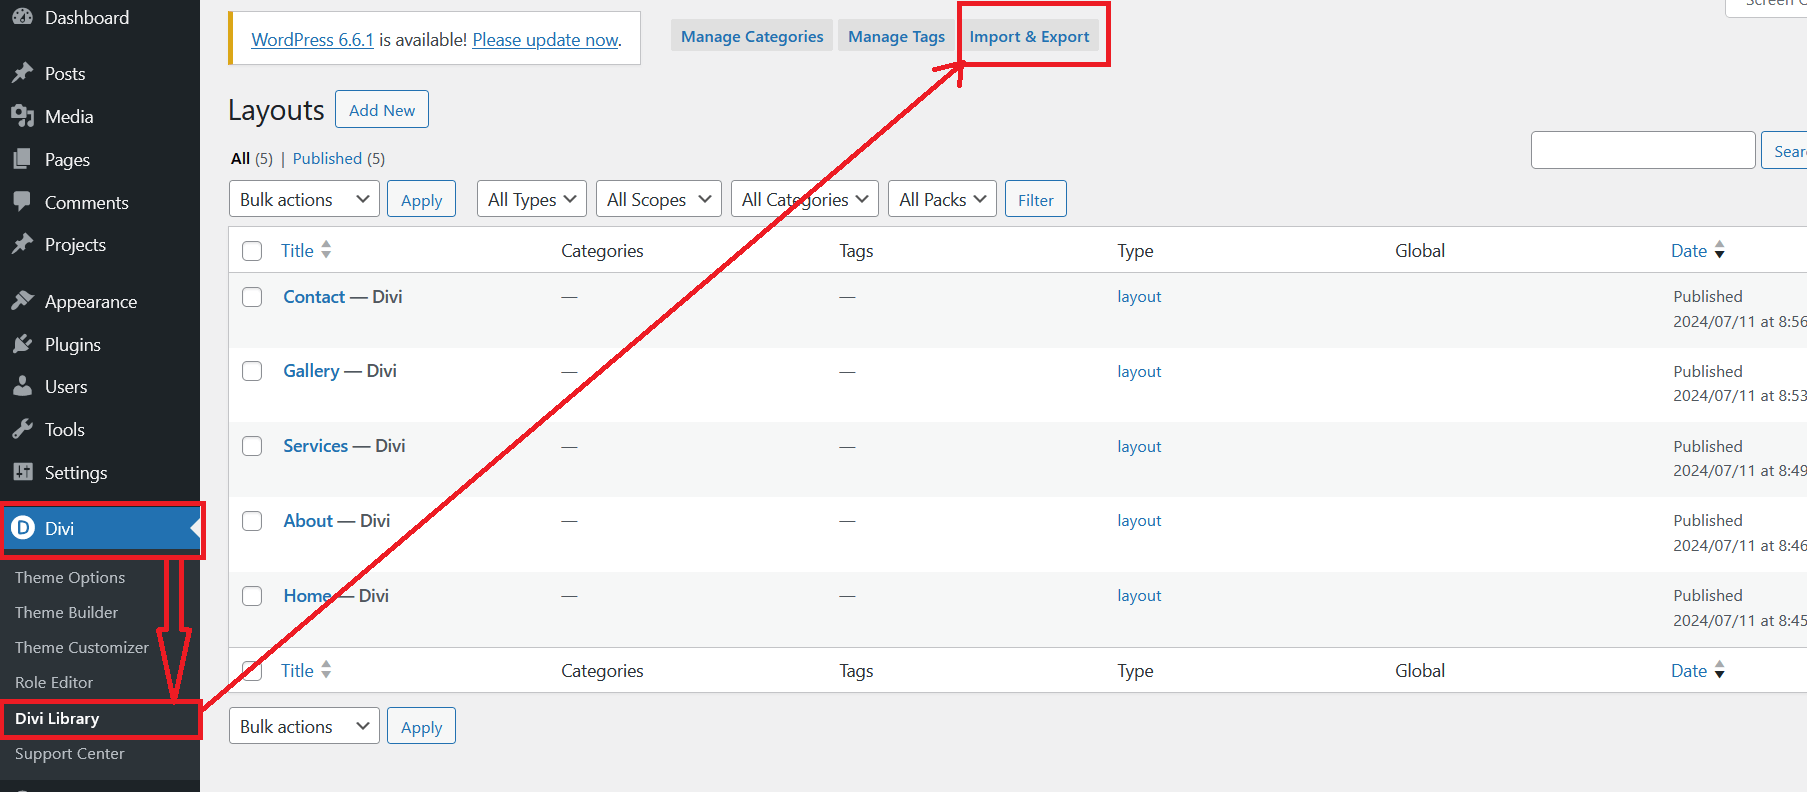Viewport: 1807px width, 792px height.
Task: Open the All Scopes dropdown
Action: [x=659, y=199]
